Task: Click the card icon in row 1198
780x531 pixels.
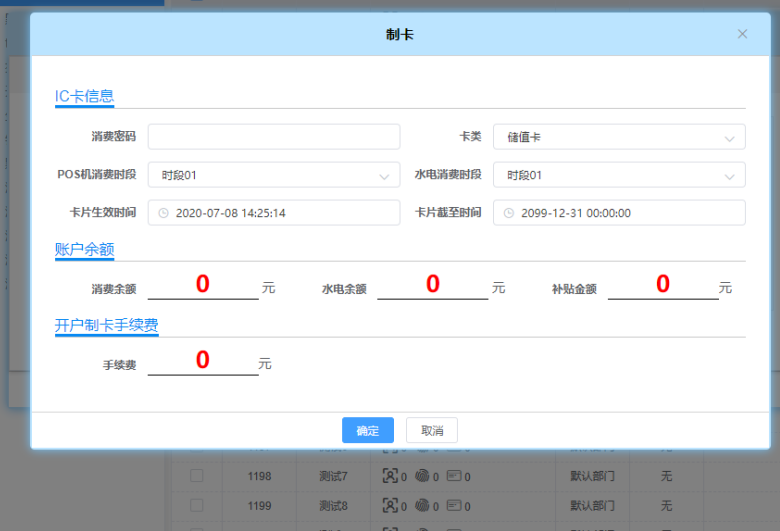Action: (454, 477)
